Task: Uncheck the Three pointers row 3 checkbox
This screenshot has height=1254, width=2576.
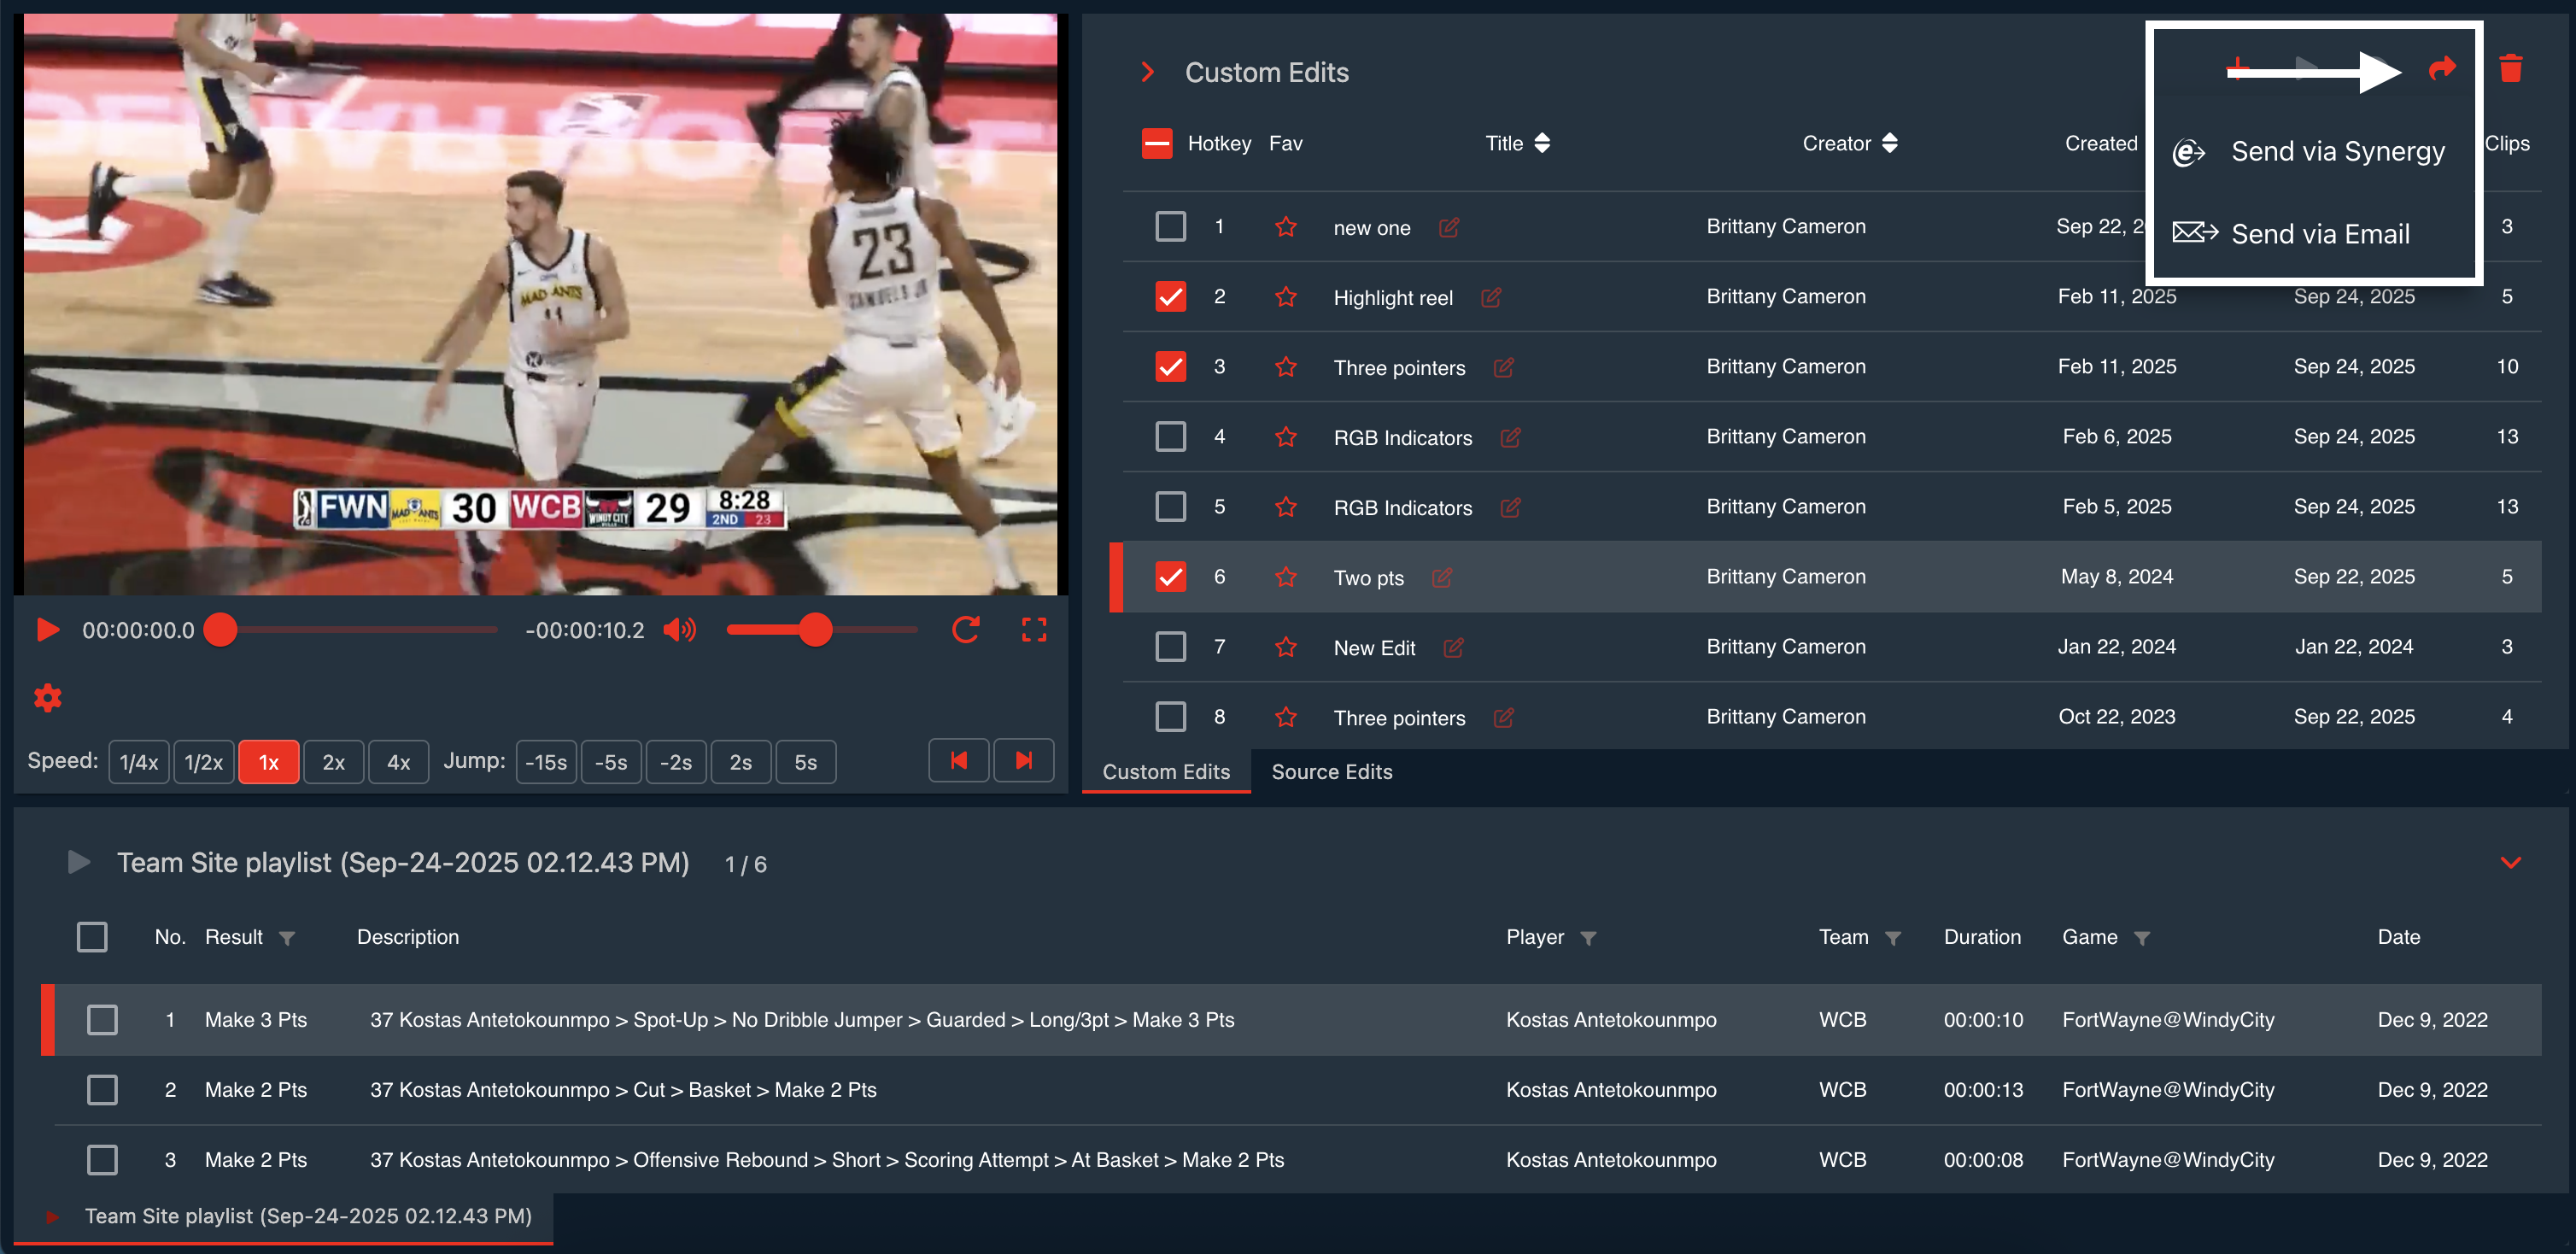Action: 1170,367
